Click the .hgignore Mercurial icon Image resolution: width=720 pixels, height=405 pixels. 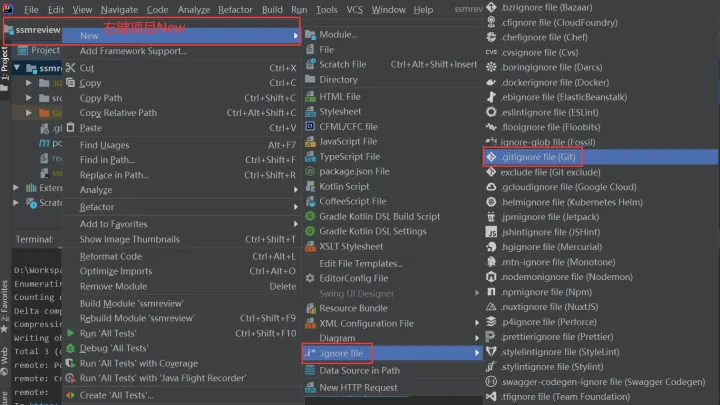(x=491, y=247)
